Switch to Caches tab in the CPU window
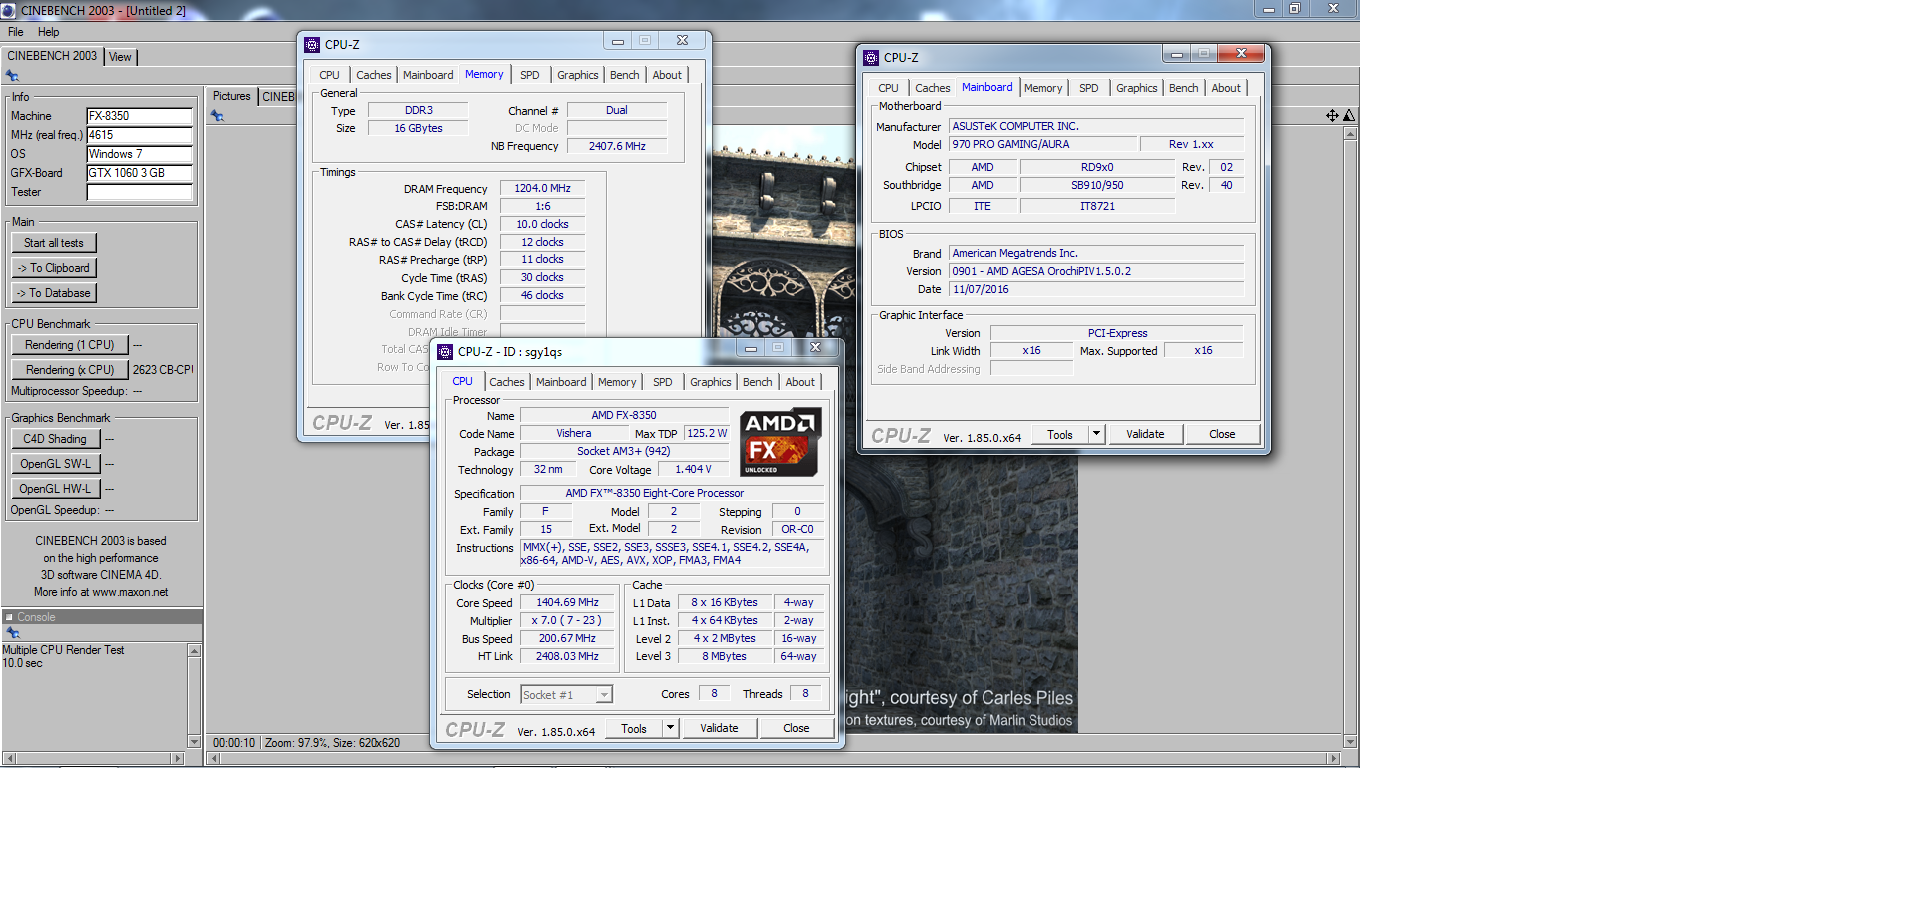The width and height of the screenshot is (1914, 911). coord(507,382)
